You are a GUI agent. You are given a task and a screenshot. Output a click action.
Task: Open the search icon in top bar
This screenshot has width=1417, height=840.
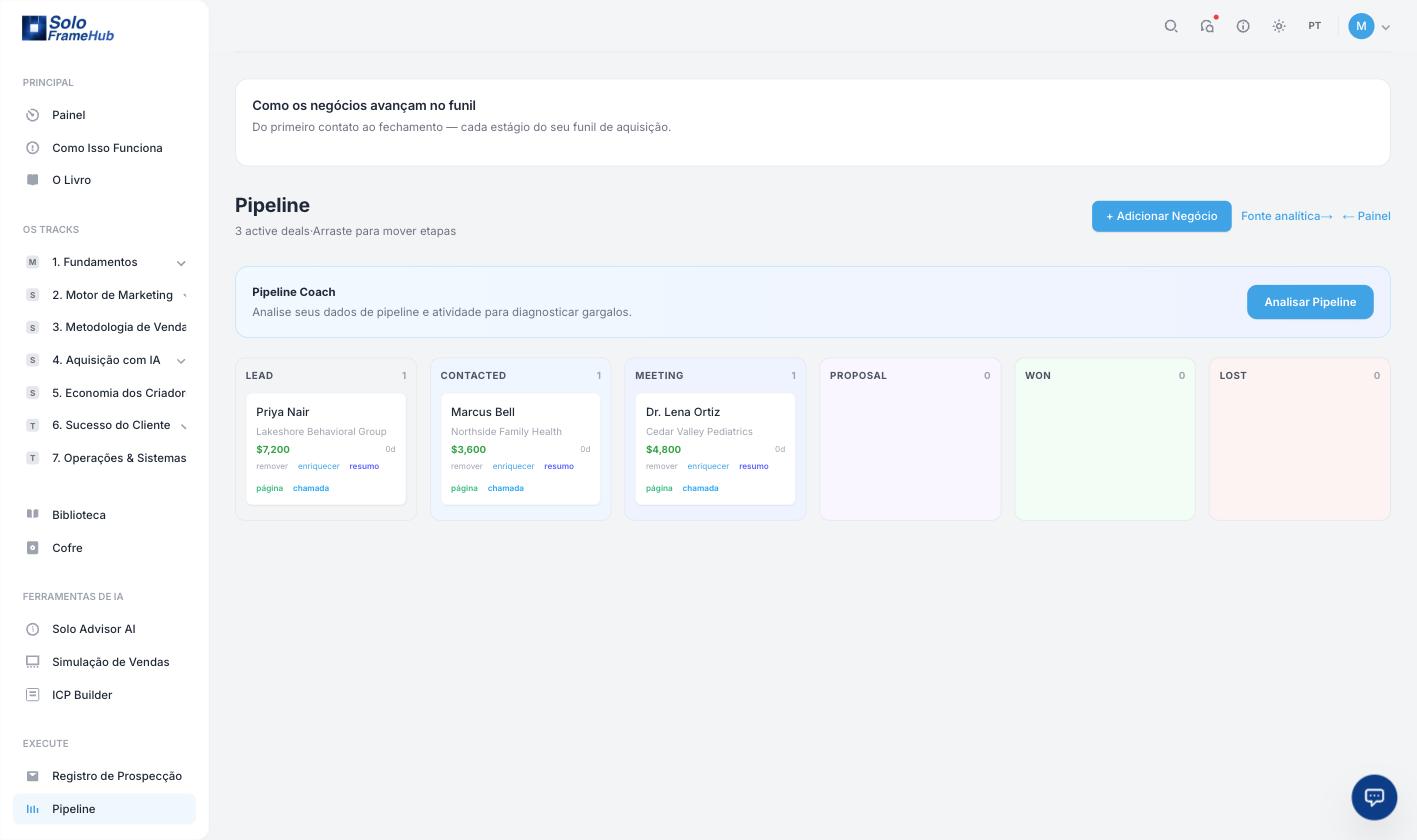tap(1171, 26)
